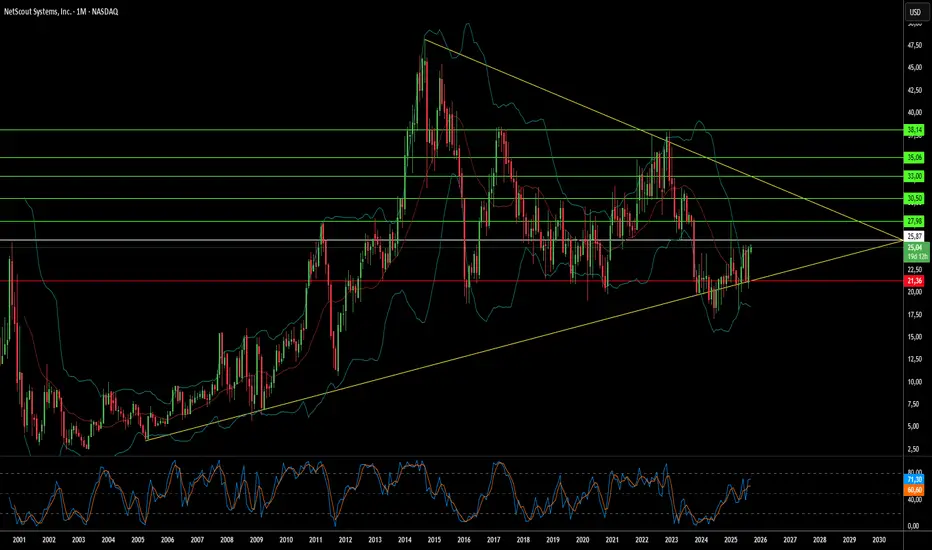Click the 33,00 horizontal line label
The width and height of the screenshot is (932, 550).
click(x=915, y=177)
